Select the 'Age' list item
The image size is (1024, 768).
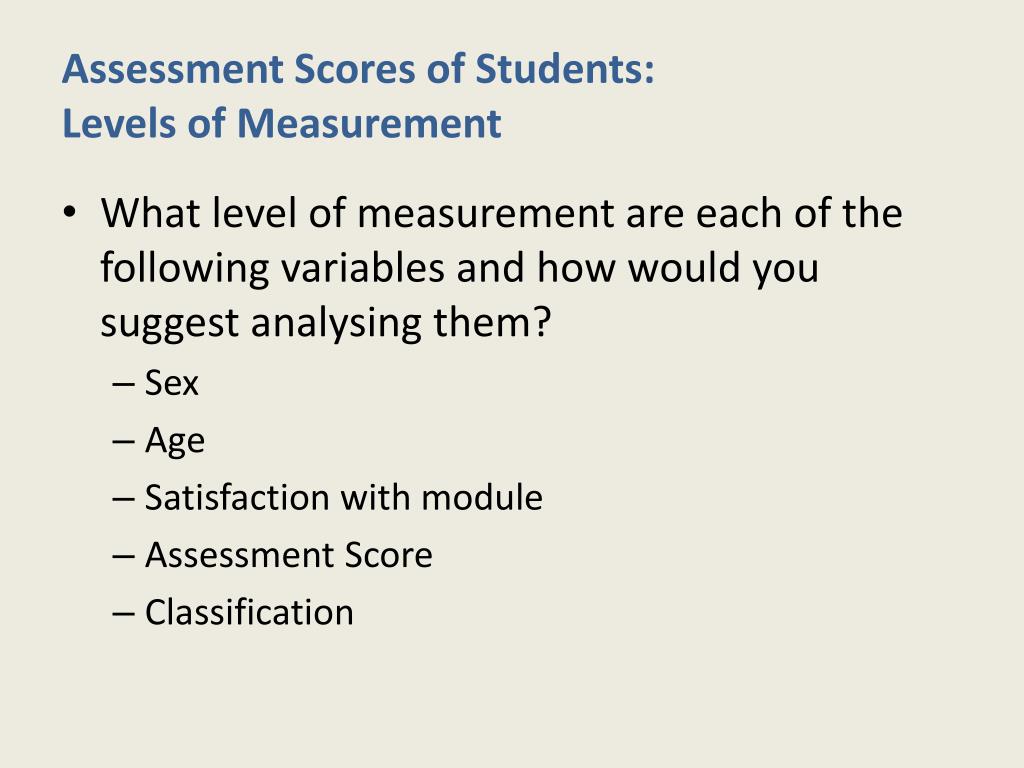(174, 441)
